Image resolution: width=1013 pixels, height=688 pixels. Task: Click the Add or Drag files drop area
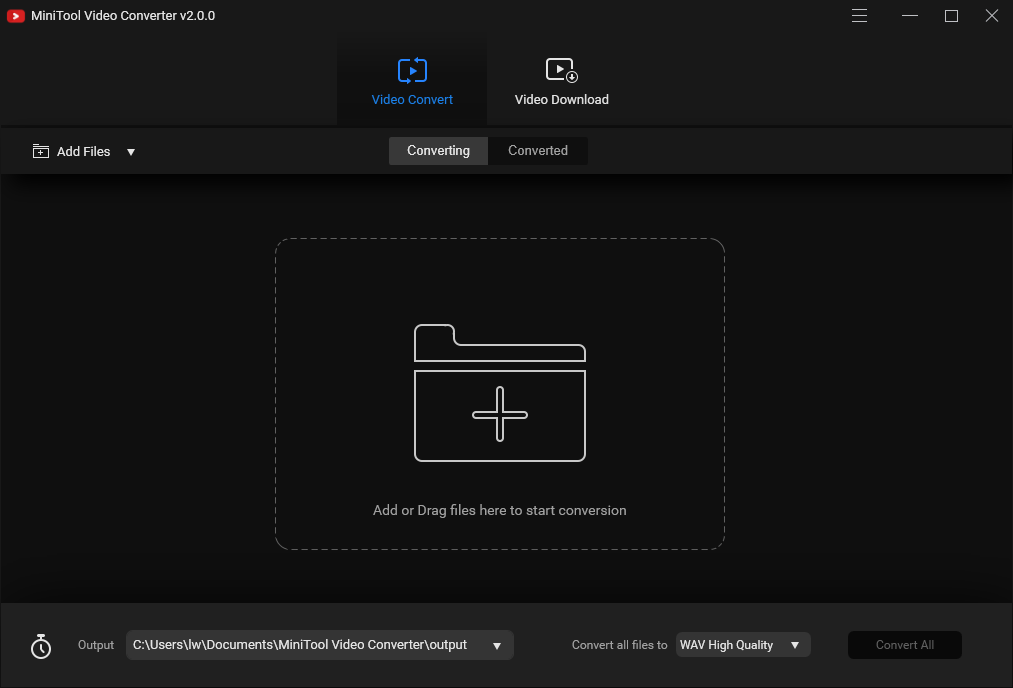point(499,393)
